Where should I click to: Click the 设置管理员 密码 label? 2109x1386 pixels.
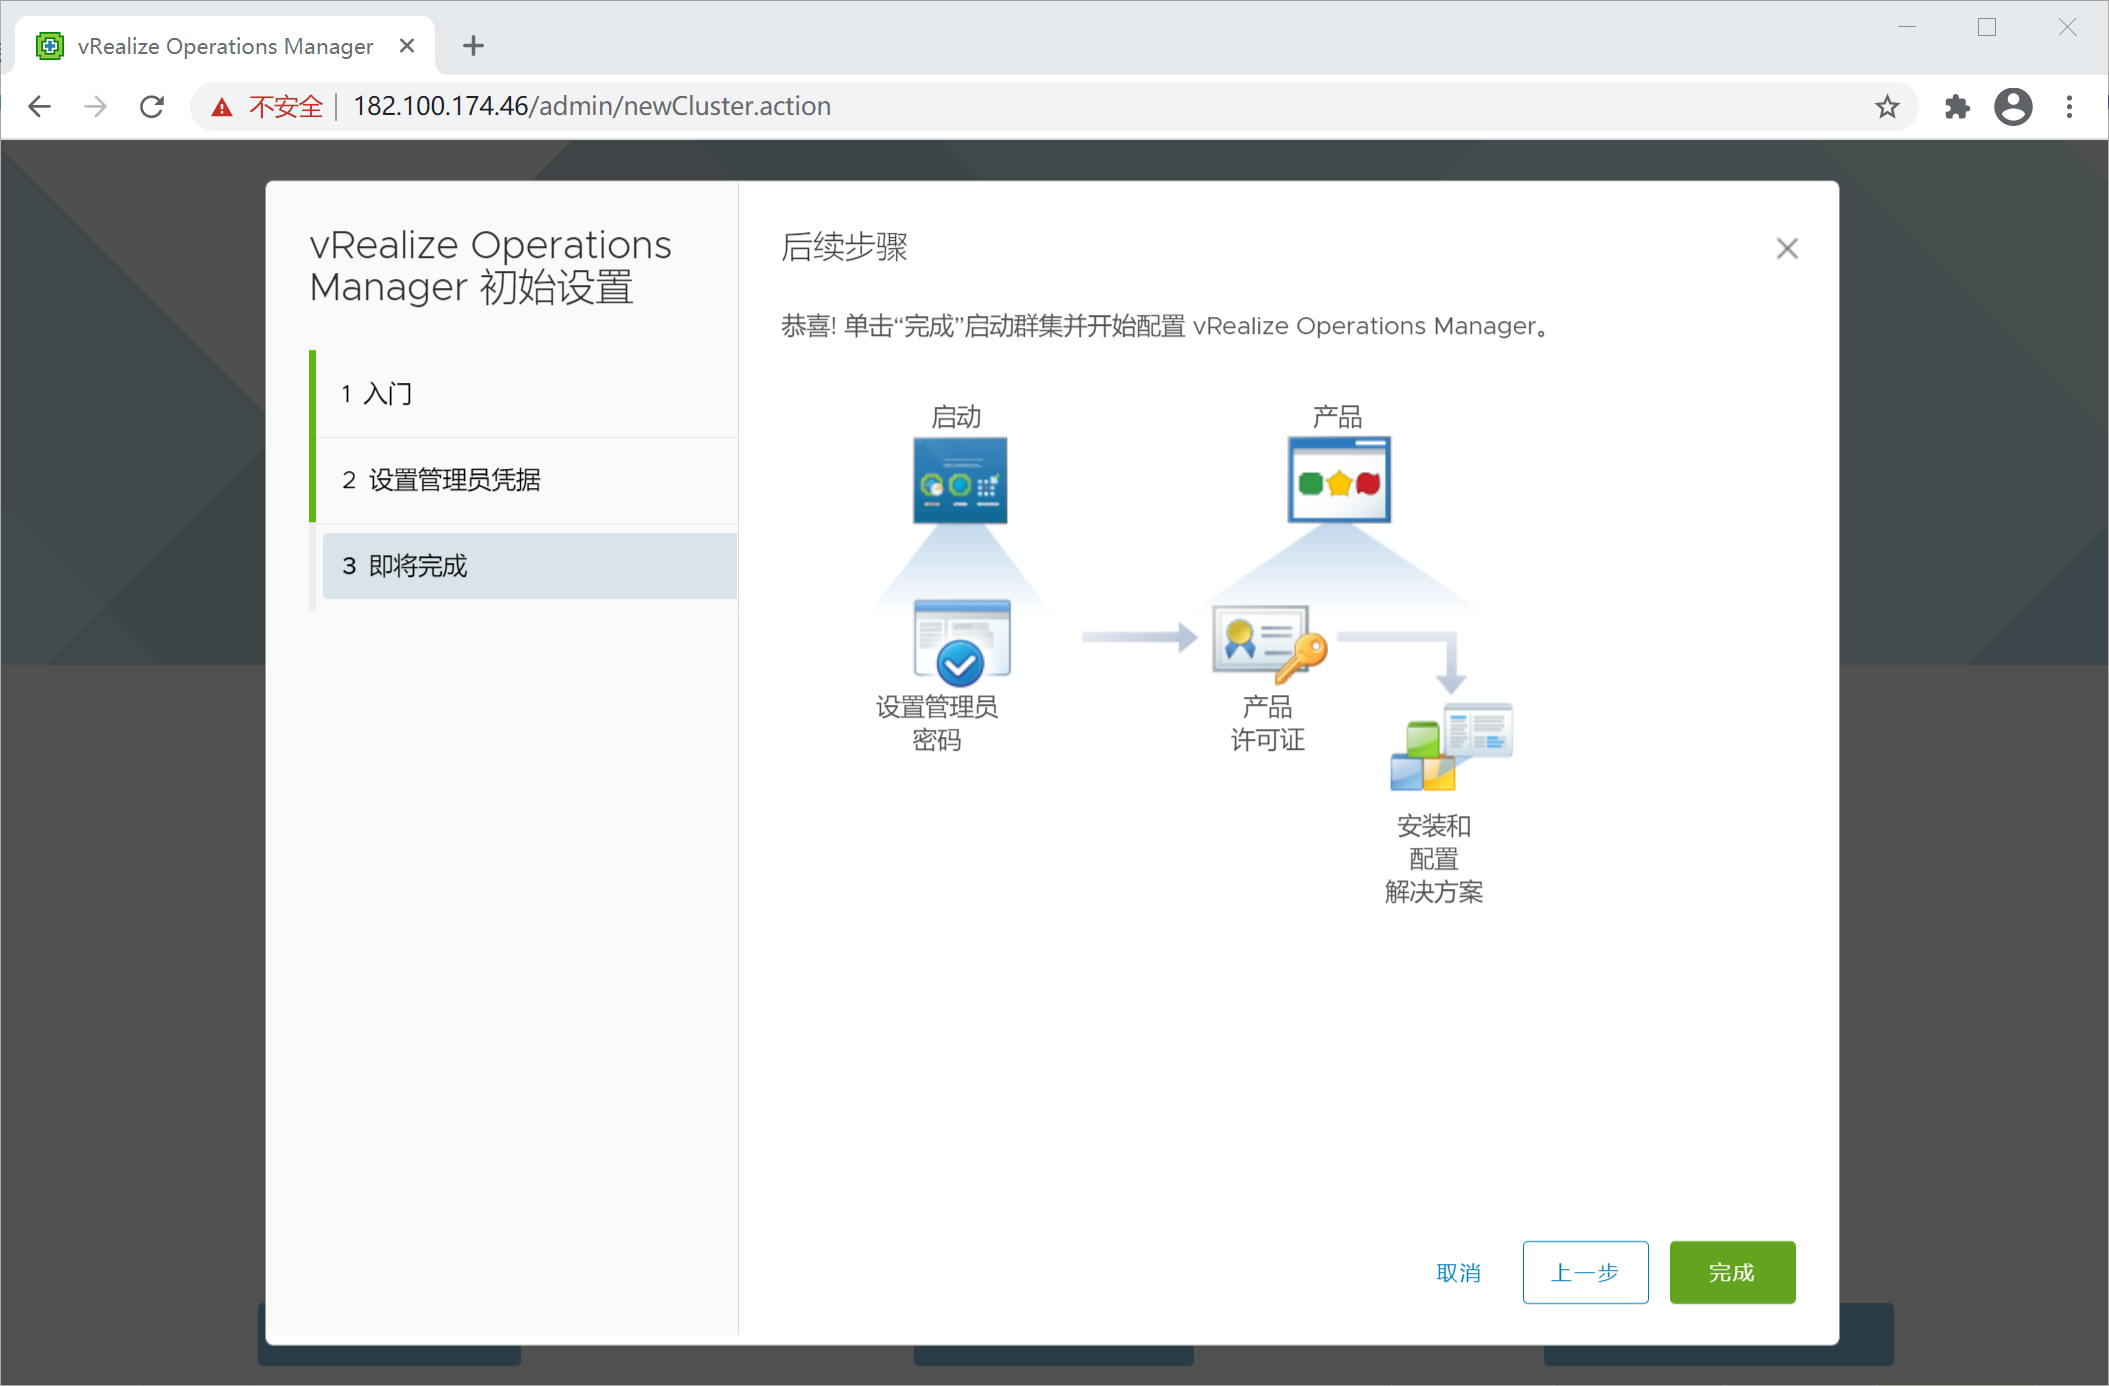tap(936, 723)
